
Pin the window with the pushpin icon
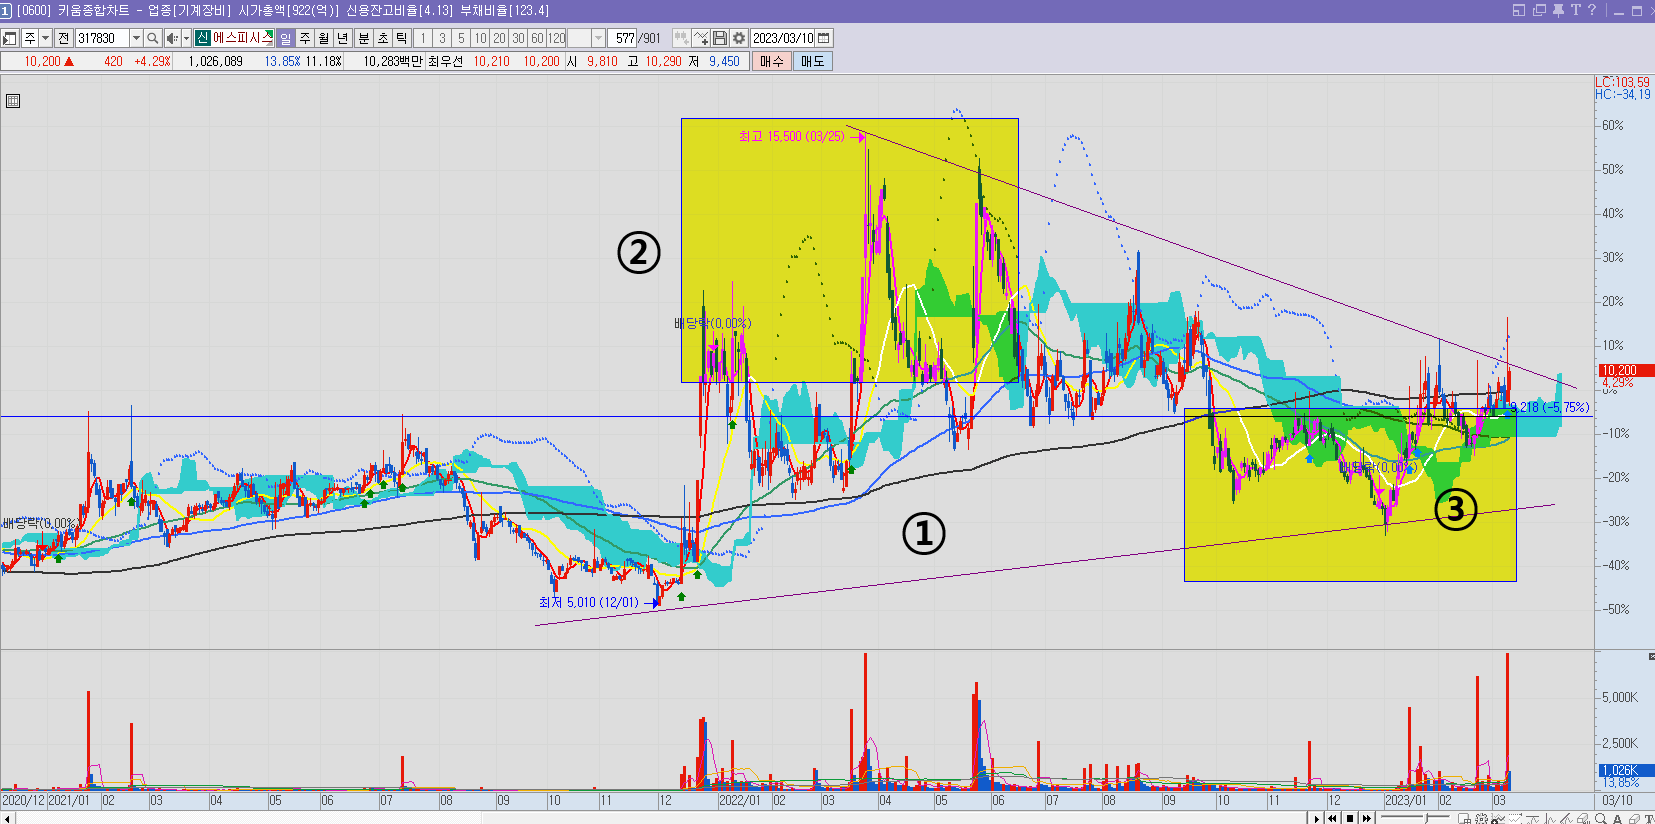click(x=1558, y=10)
